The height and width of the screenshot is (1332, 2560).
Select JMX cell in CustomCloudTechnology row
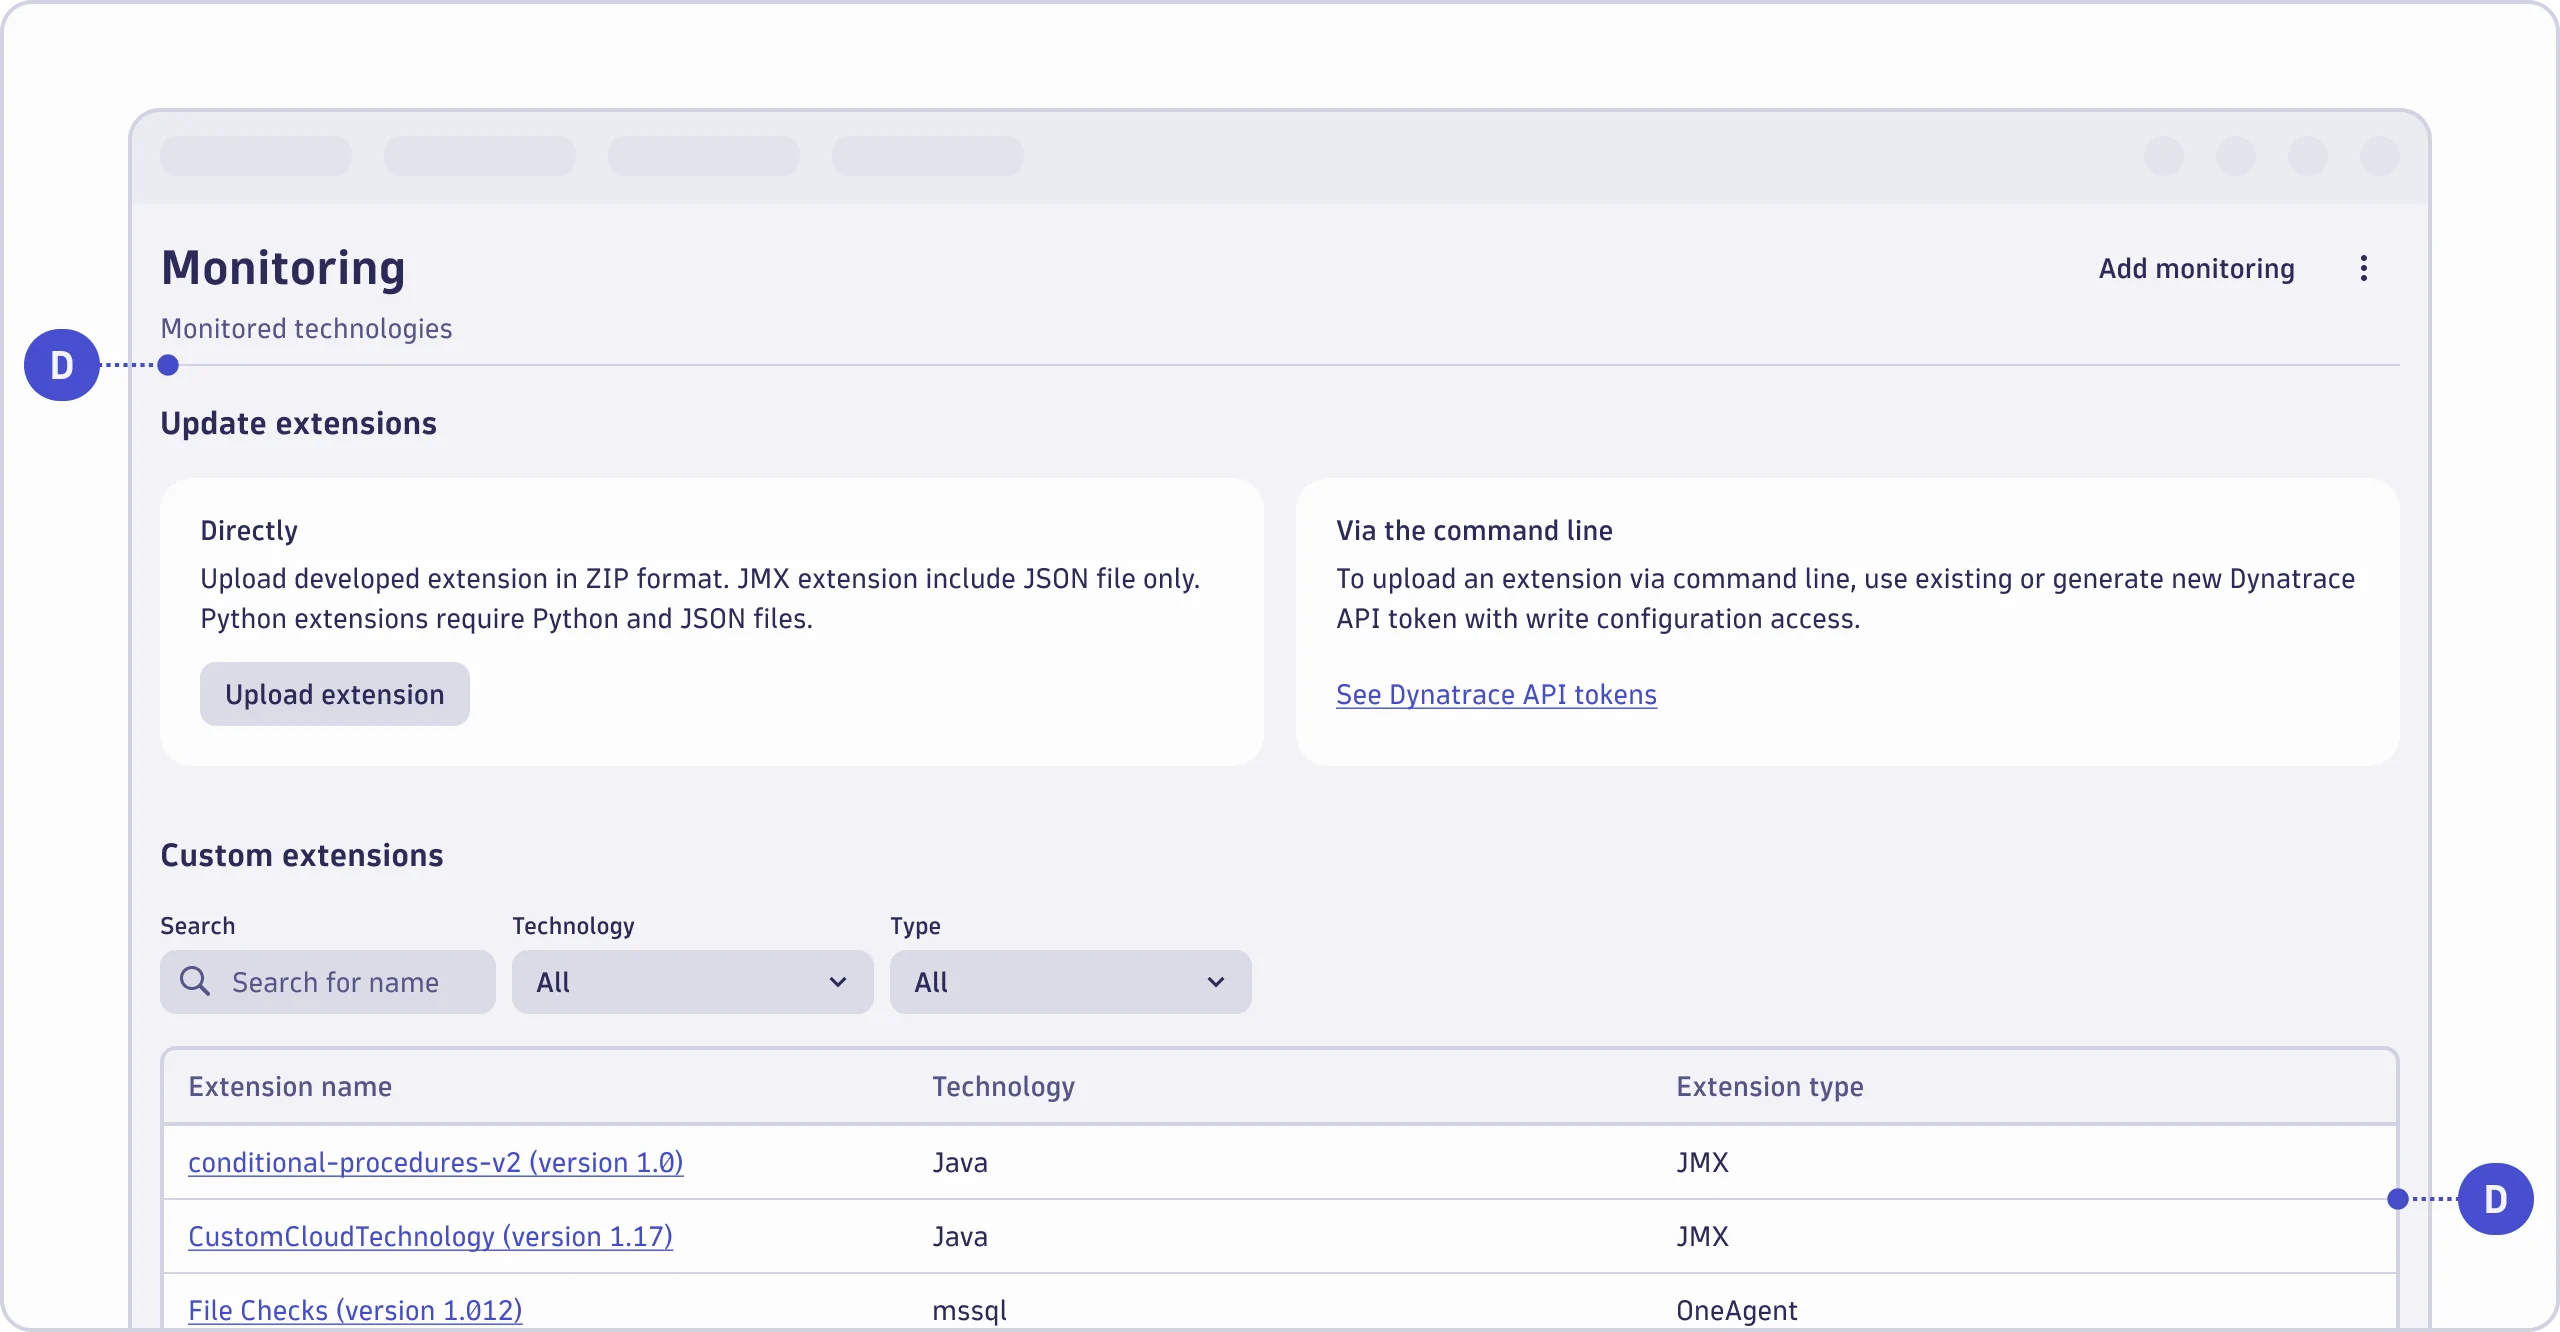tap(1702, 1236)
